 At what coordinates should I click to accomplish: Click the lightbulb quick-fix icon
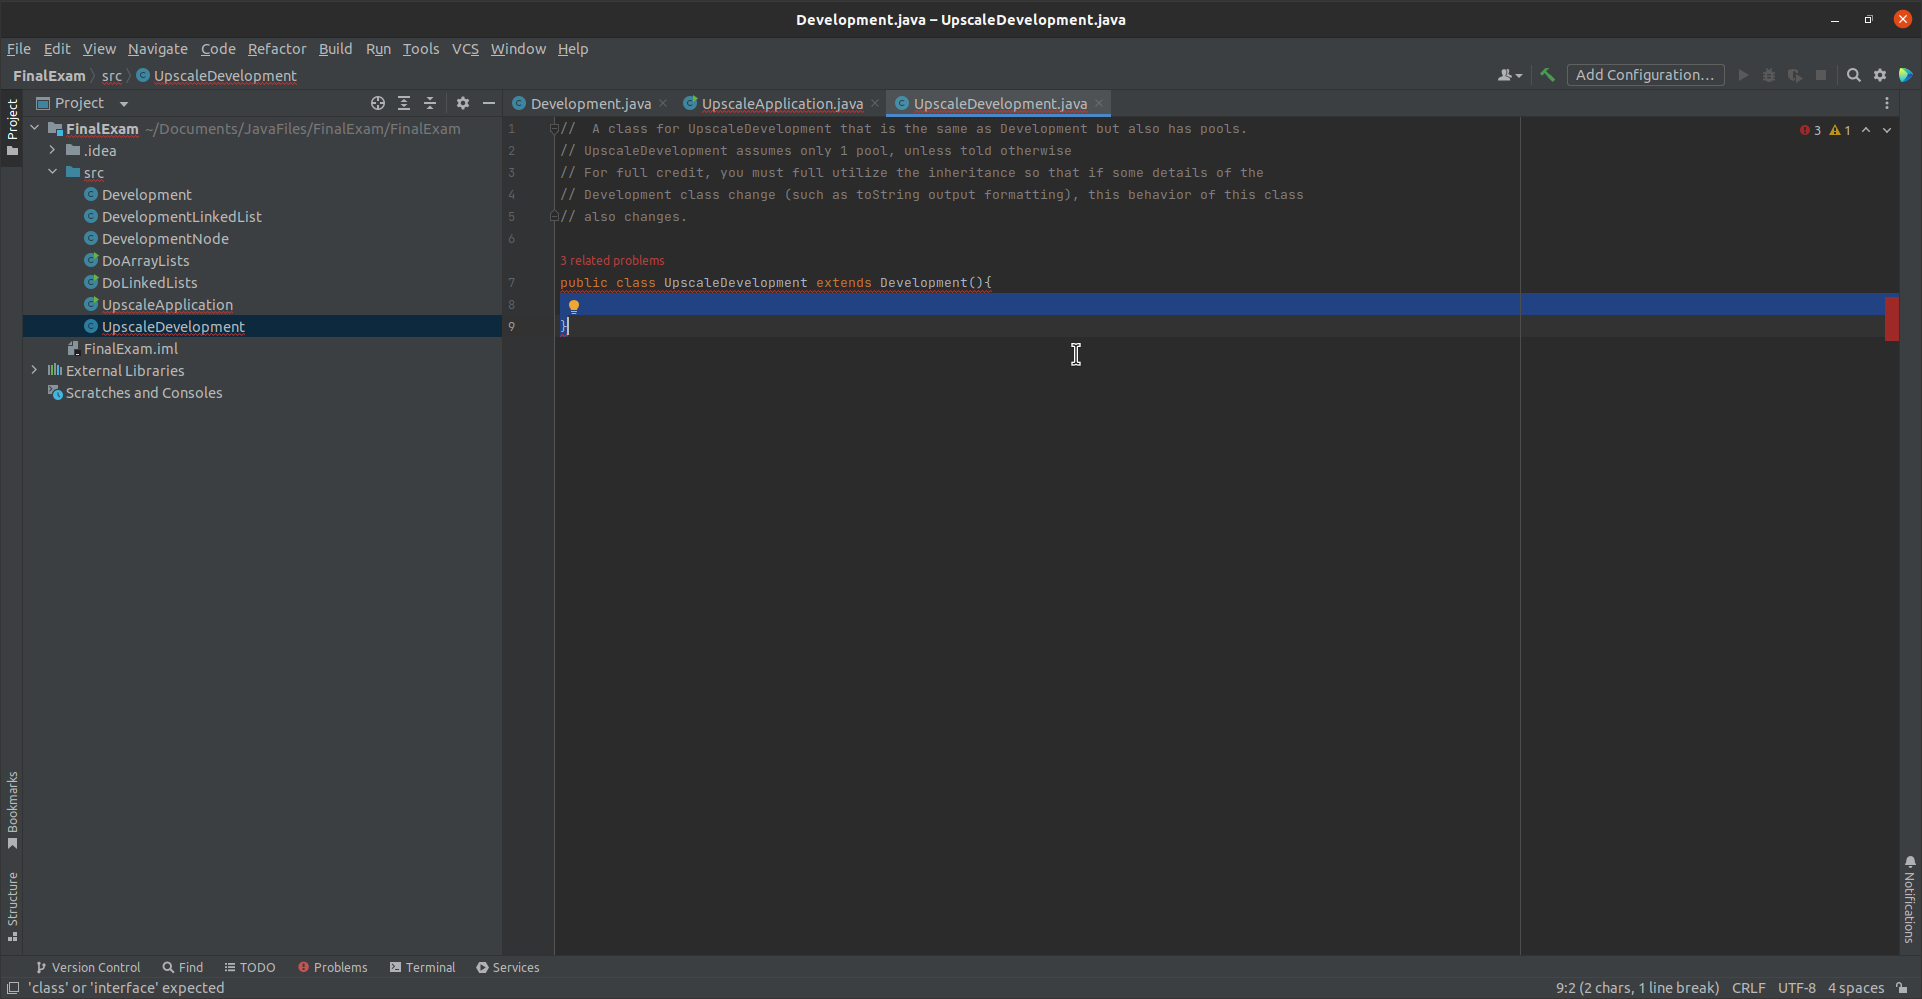[x=574, y=307]
